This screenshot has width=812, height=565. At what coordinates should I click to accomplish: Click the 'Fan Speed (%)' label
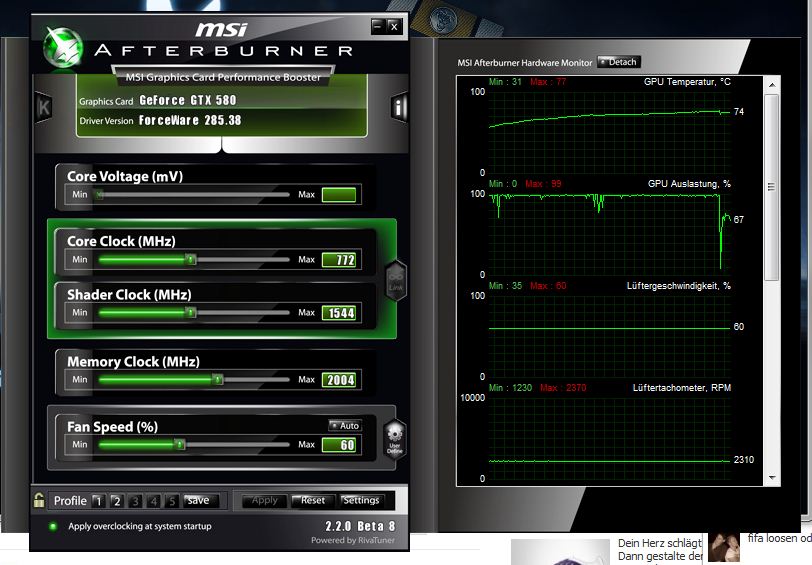pos(112,427)
